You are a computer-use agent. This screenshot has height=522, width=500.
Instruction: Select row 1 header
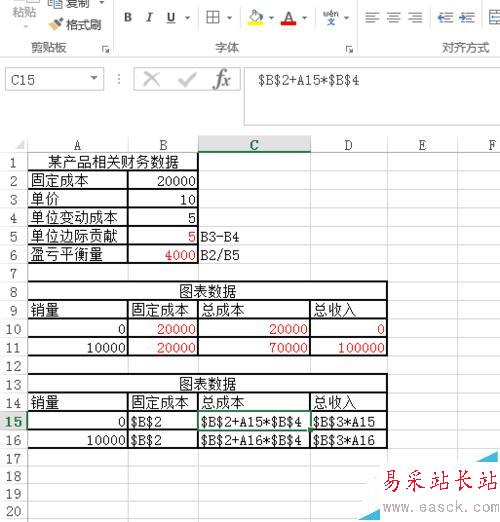[13, 163]
